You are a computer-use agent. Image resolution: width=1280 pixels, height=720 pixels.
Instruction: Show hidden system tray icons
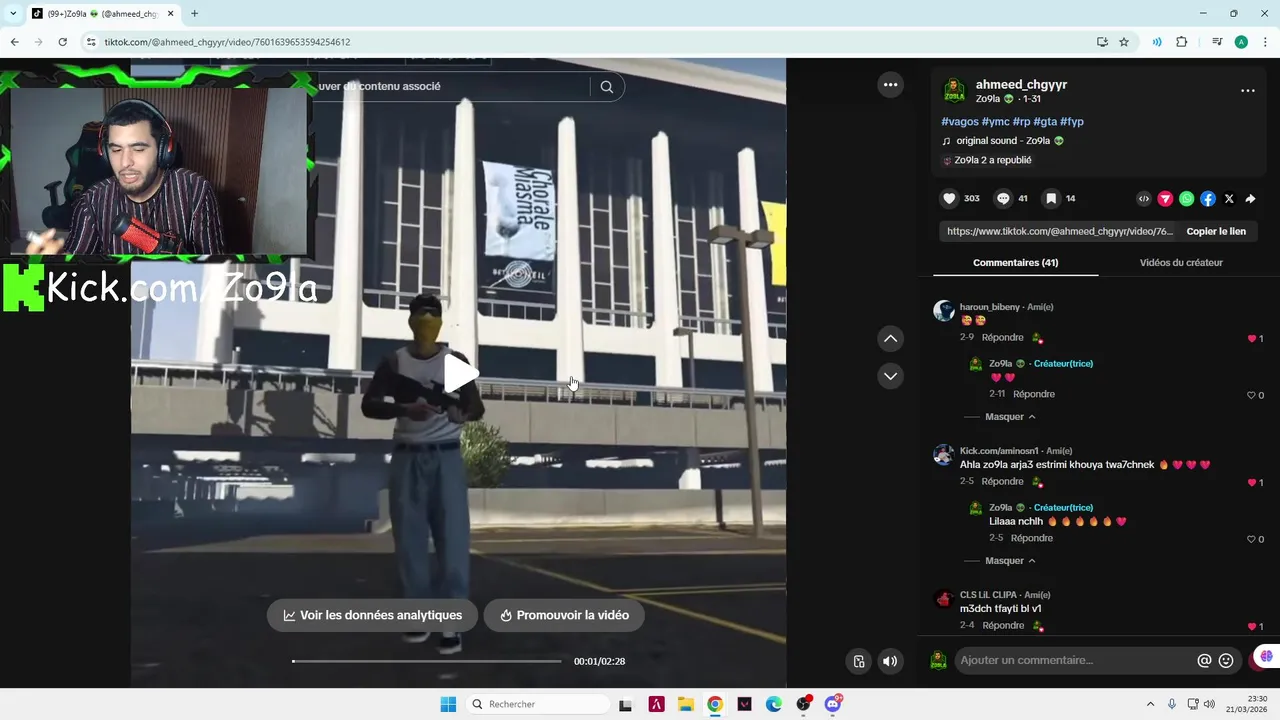tap(1150, 704)
